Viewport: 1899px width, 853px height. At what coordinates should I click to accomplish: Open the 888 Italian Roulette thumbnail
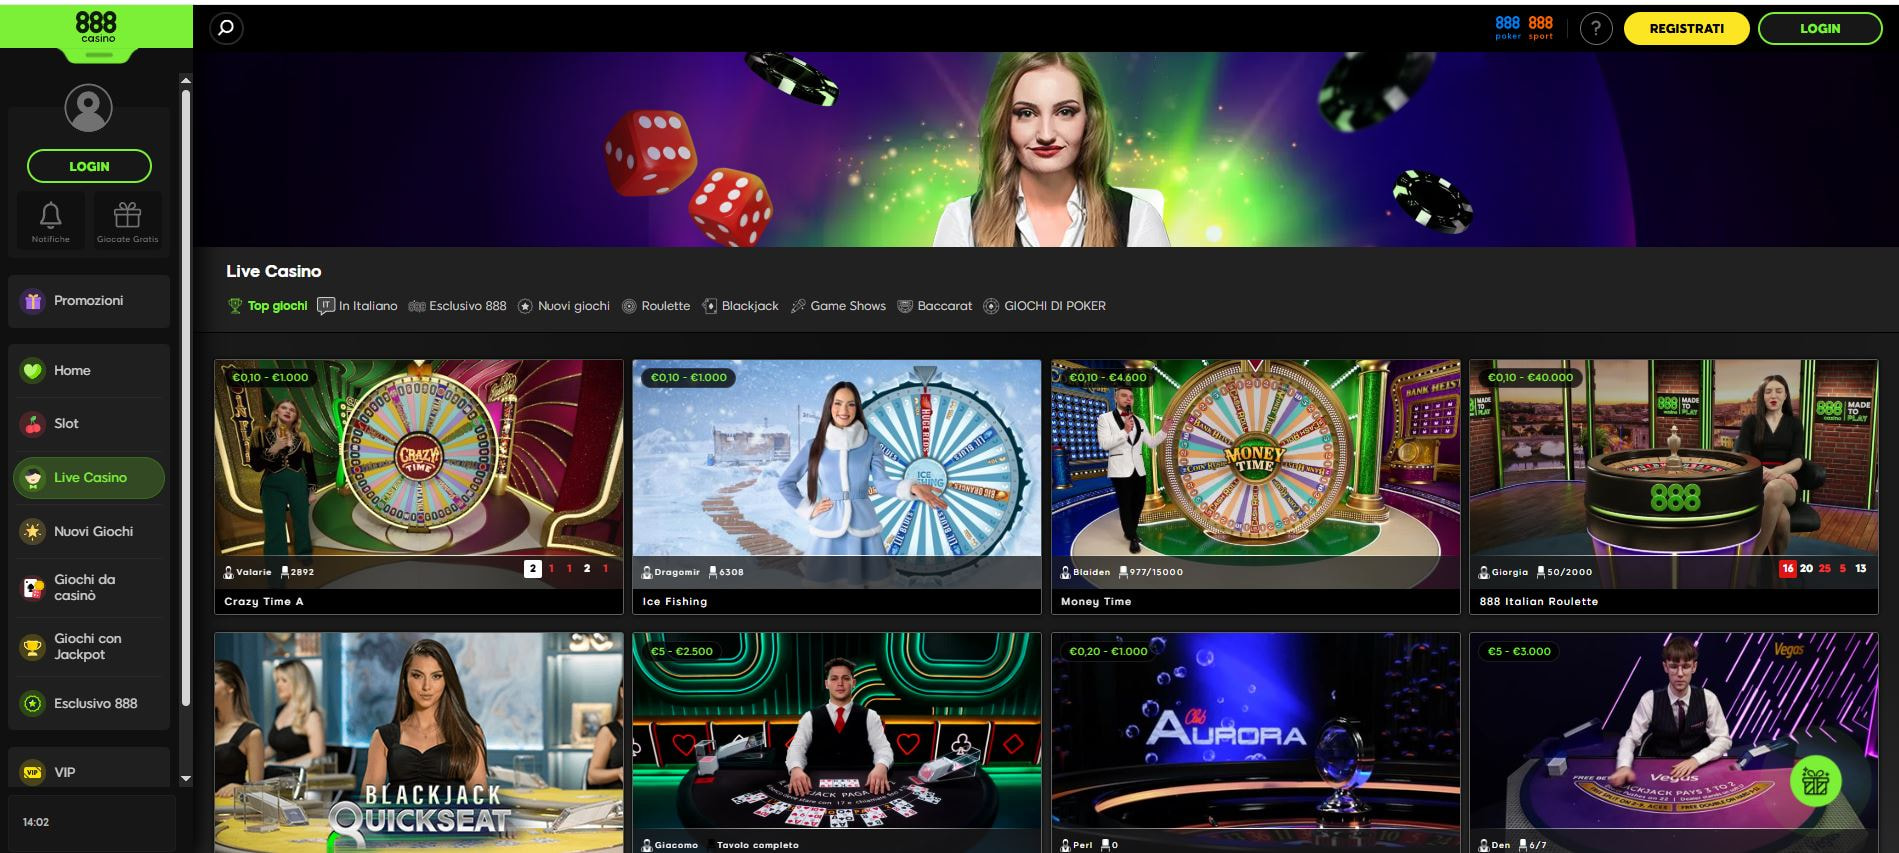click(1674, 474)
